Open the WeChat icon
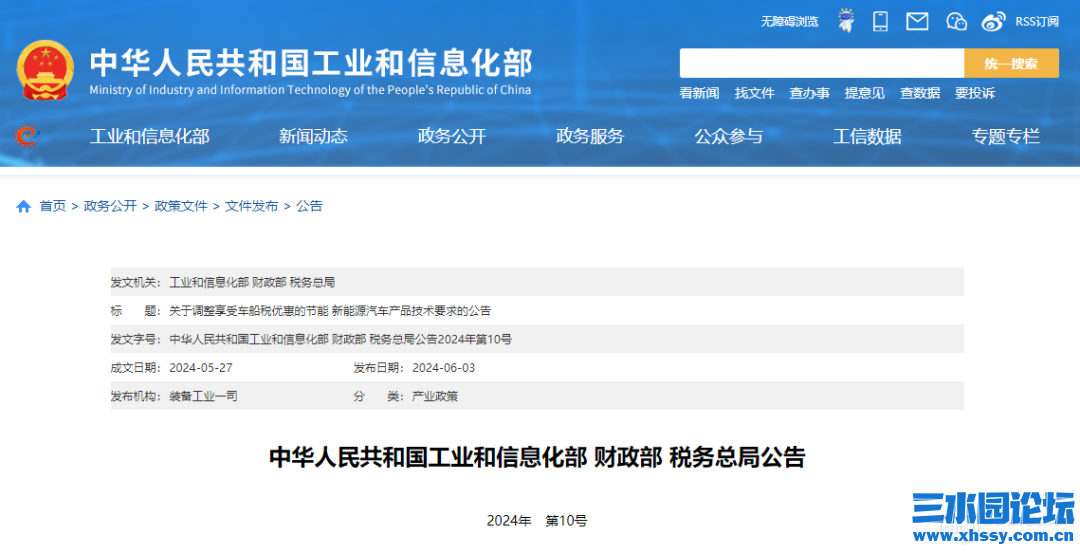 click(x=956, y=22)
